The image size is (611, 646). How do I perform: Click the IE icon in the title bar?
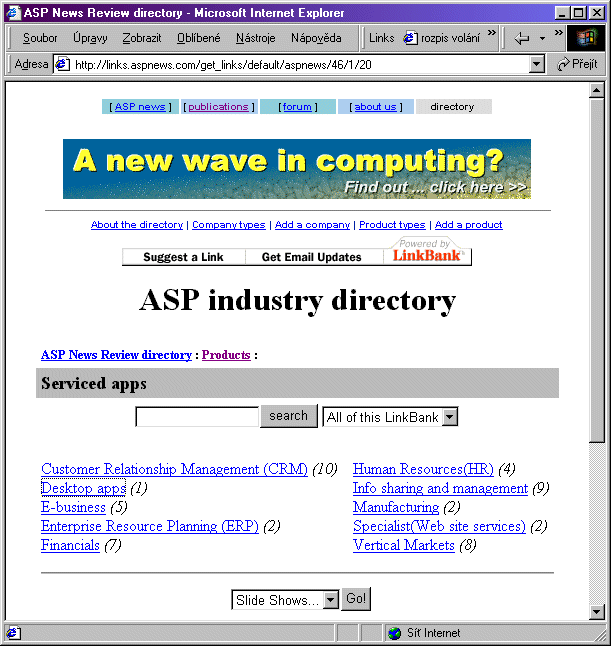(13, 12)
